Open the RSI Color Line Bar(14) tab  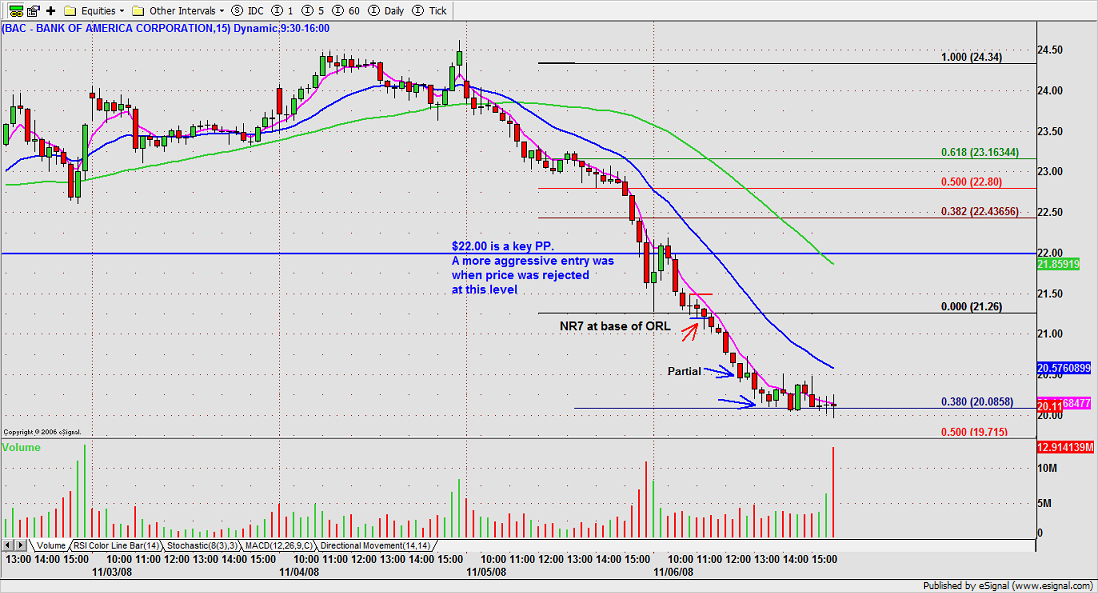tap(117, 545)
